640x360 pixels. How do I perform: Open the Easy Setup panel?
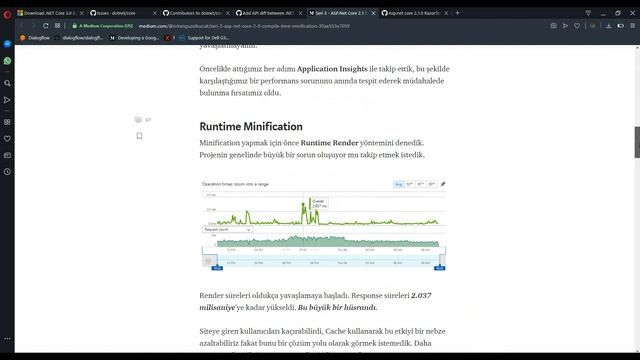(632, 26)
